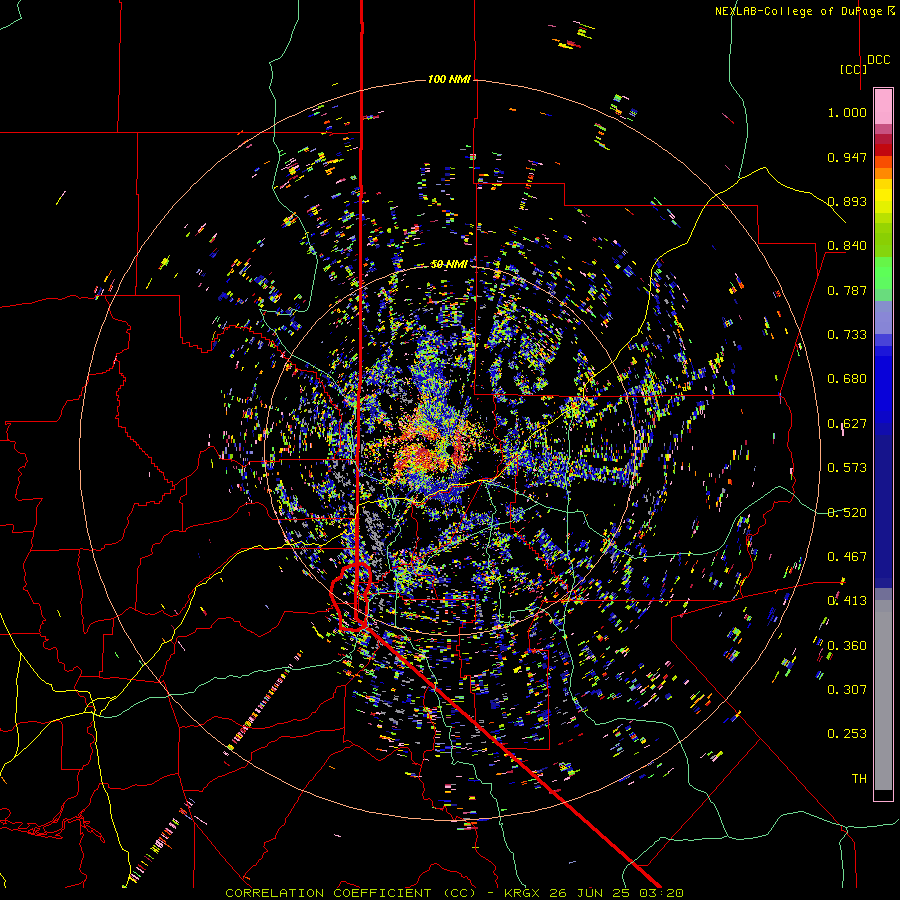Click the 0.467 color scale value
Viewport: 900px width, 900px height.
tap(847, 557)
